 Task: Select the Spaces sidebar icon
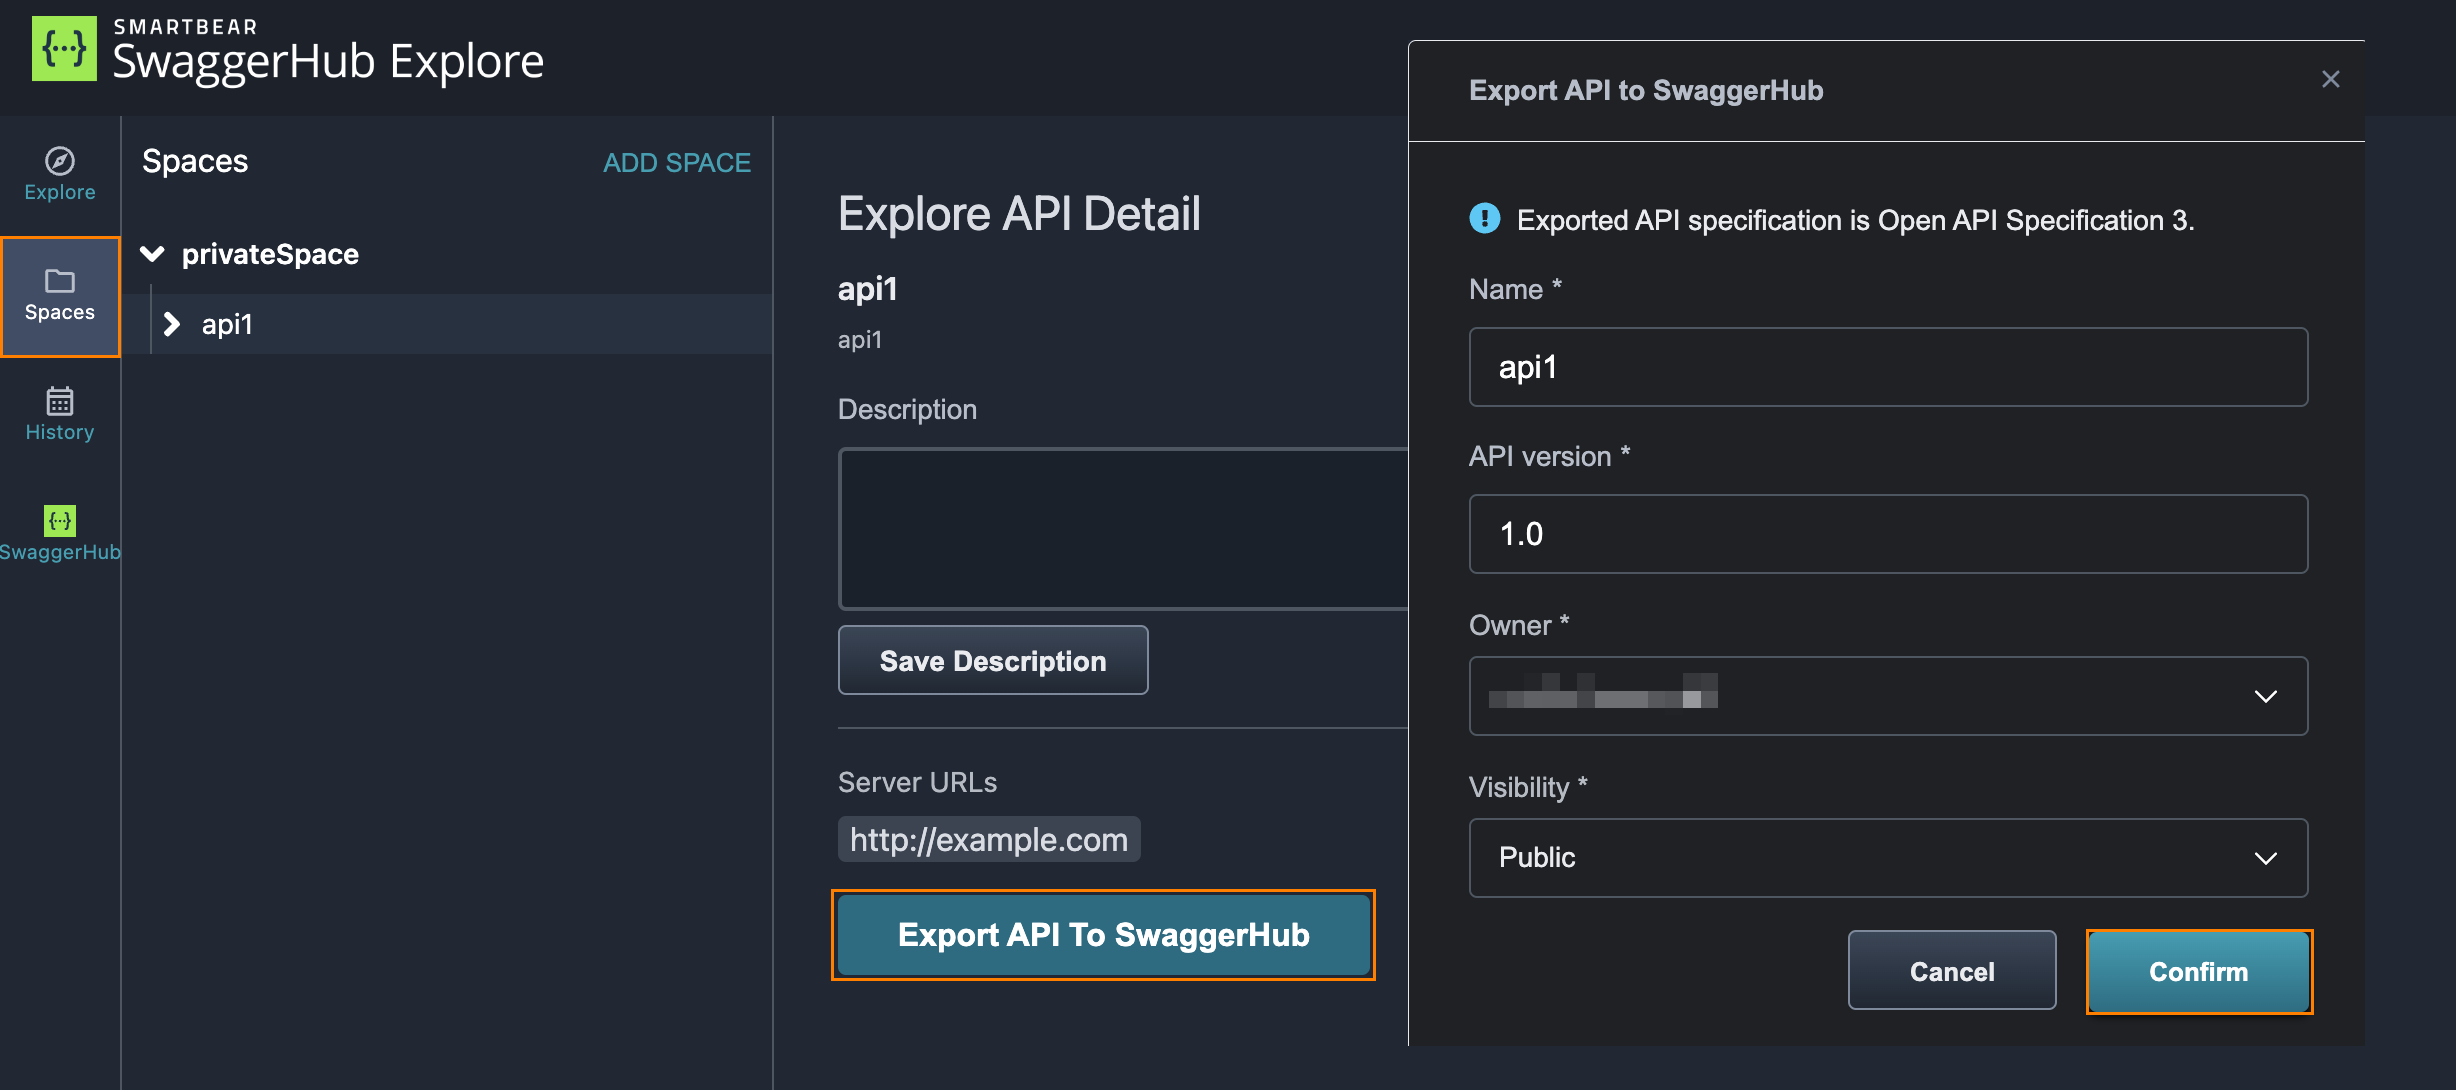(59, 295)
